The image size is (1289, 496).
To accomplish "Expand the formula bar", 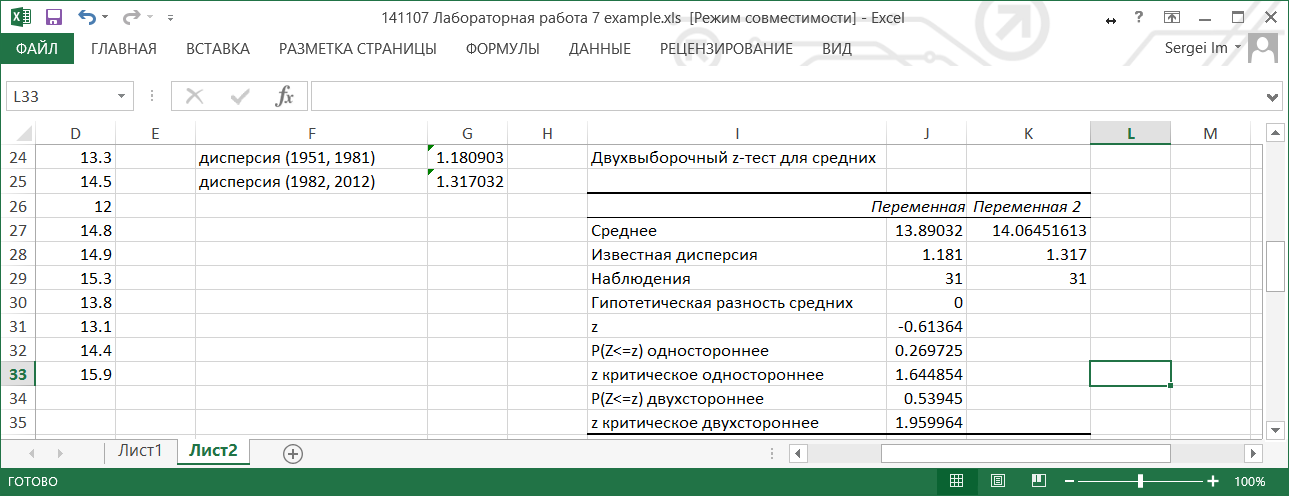I will pos(1273,97).
